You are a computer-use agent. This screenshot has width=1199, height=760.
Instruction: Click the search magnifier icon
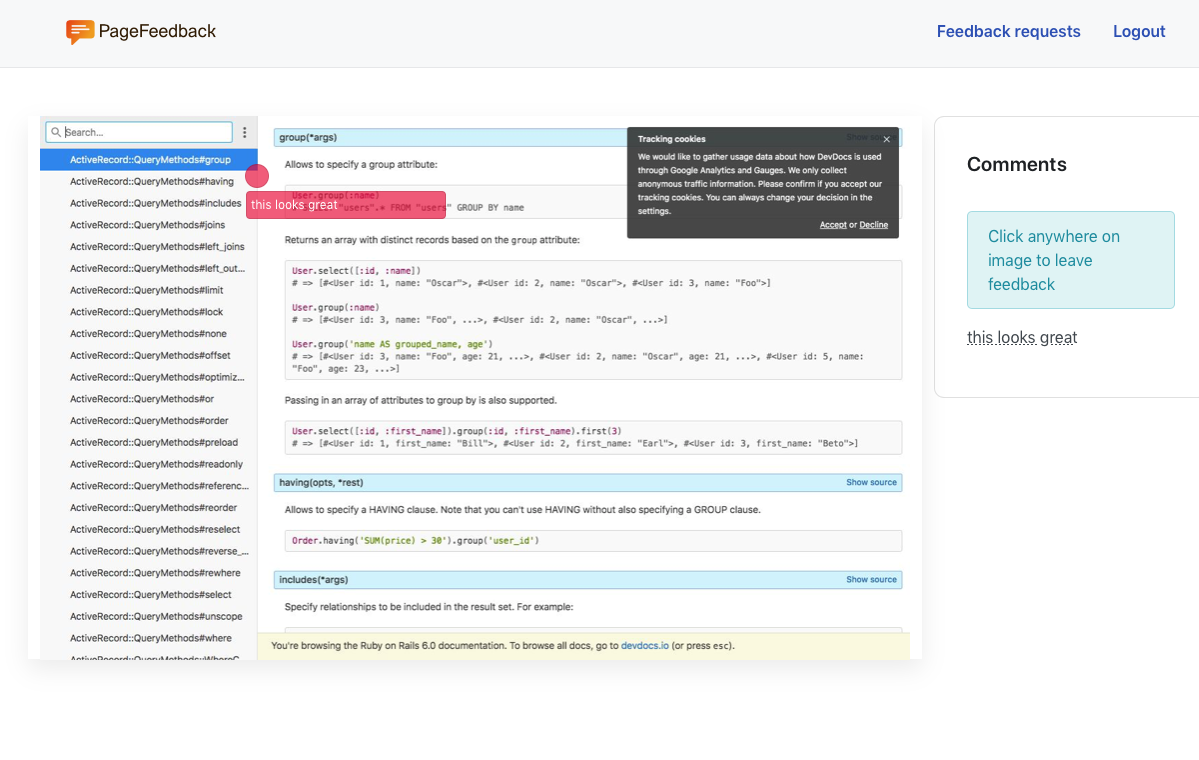click(x=57, y=131)
